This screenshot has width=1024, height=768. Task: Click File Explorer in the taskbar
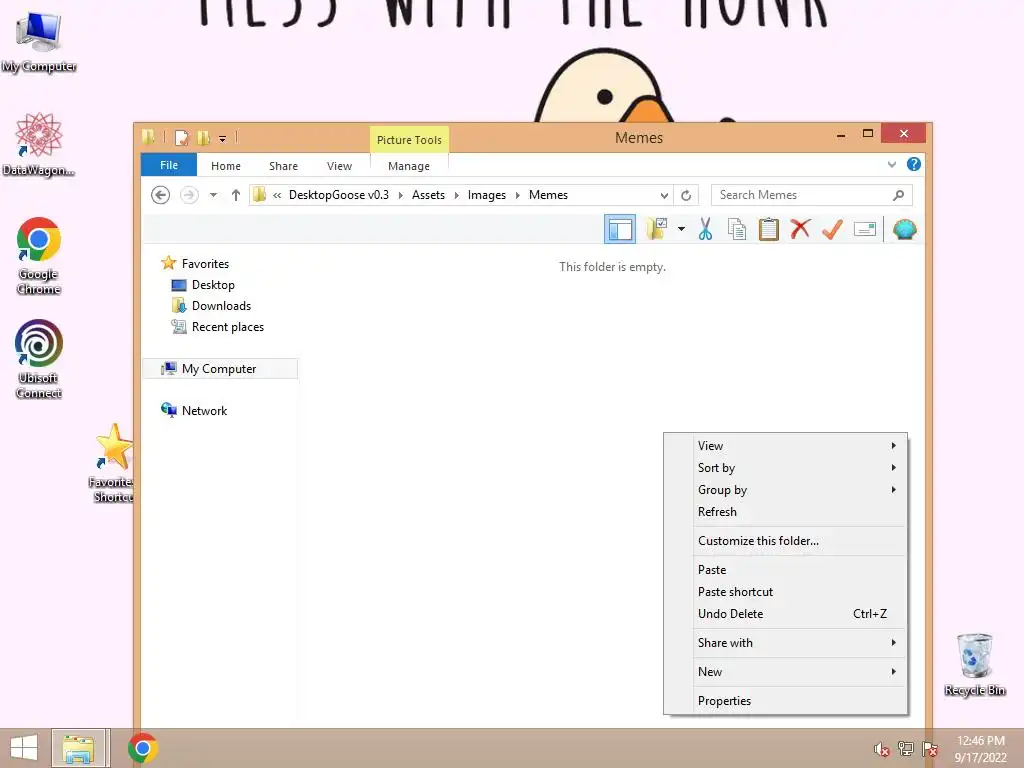78,748
